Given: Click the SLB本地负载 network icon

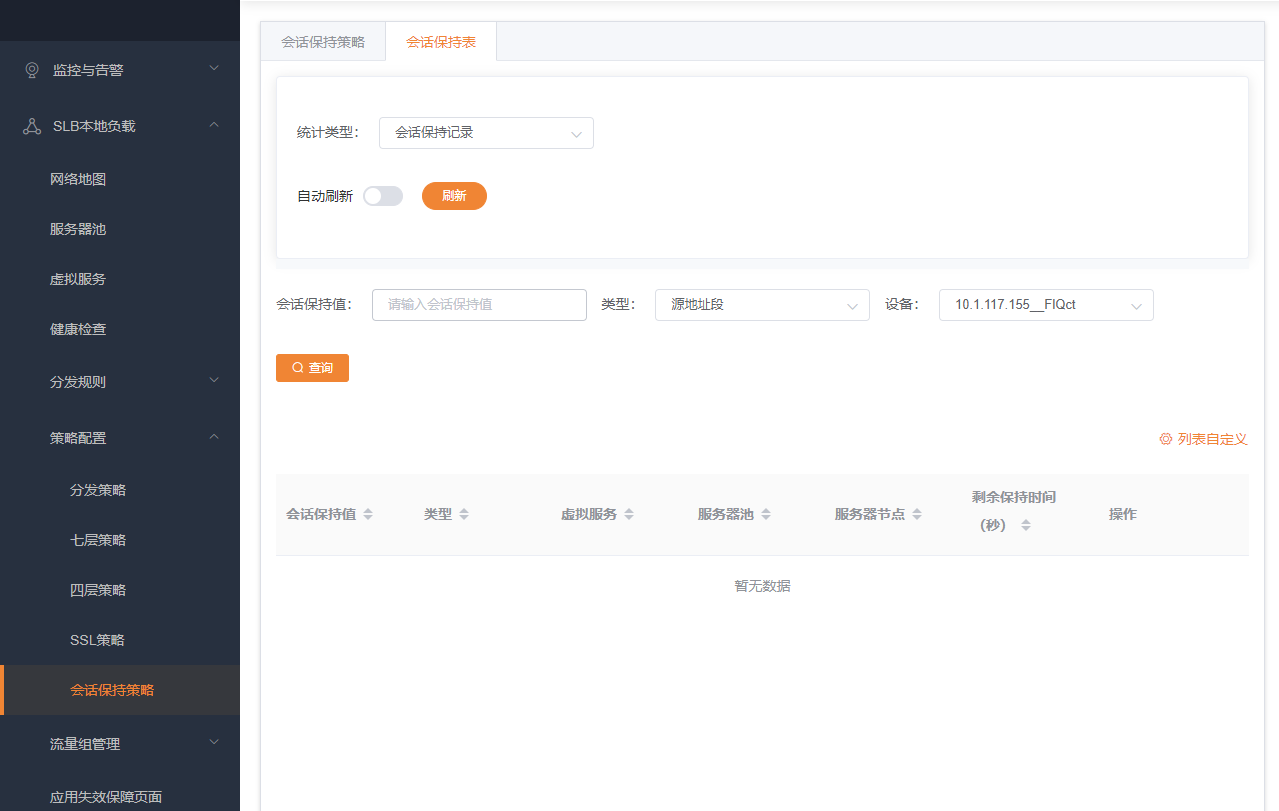Looking at the screenshot, I should (x=32, y=126).
